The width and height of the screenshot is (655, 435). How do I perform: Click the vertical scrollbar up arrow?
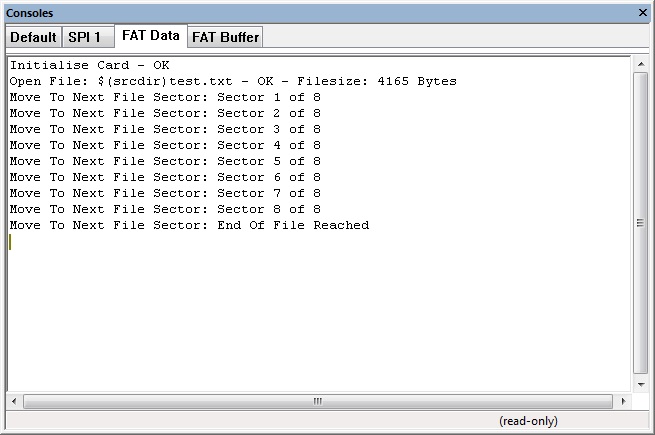[x=640, y=63]
